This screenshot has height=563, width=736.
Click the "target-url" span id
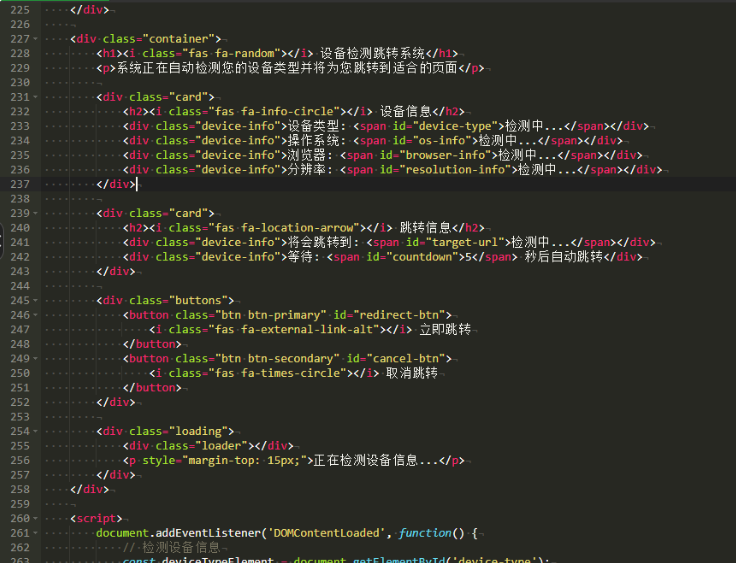[465, 242]
